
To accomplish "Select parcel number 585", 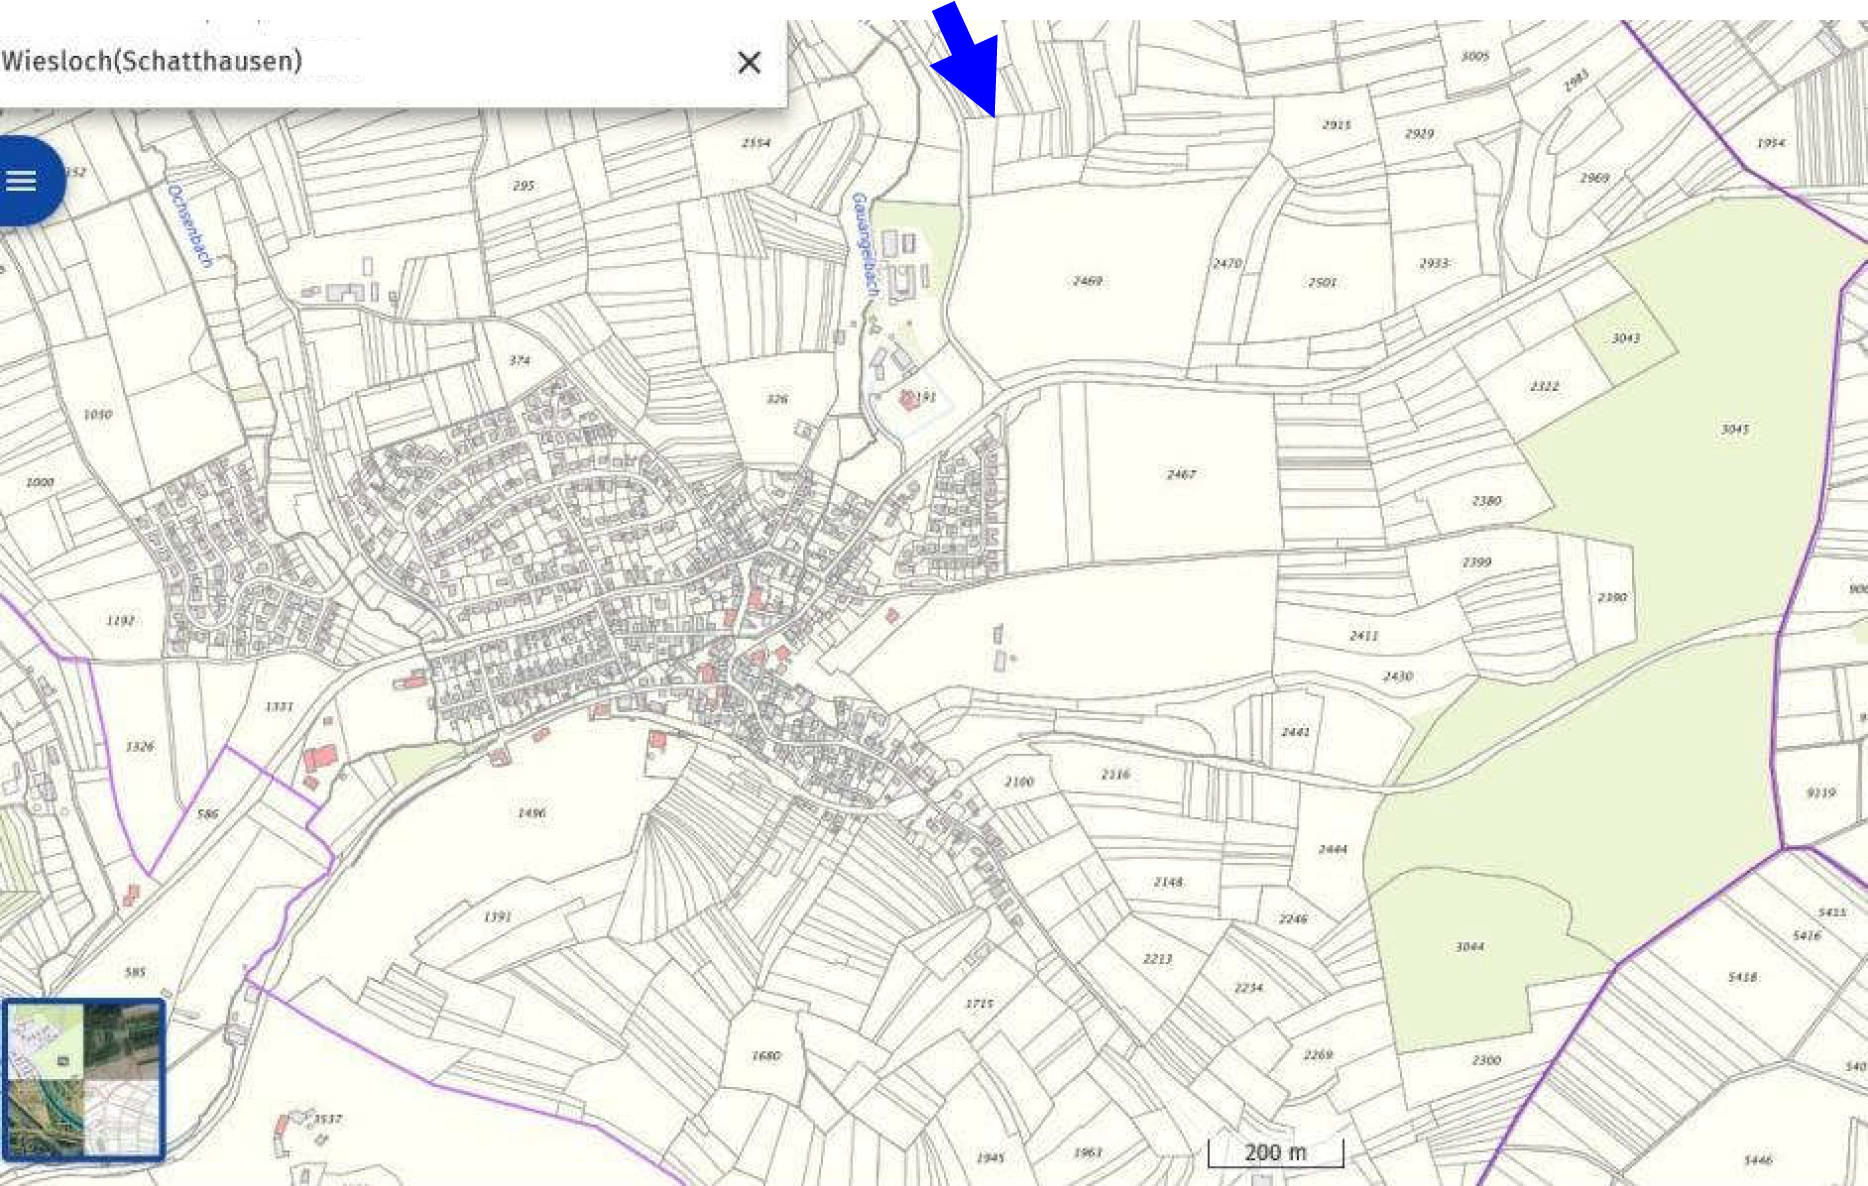I will [135, 971].
